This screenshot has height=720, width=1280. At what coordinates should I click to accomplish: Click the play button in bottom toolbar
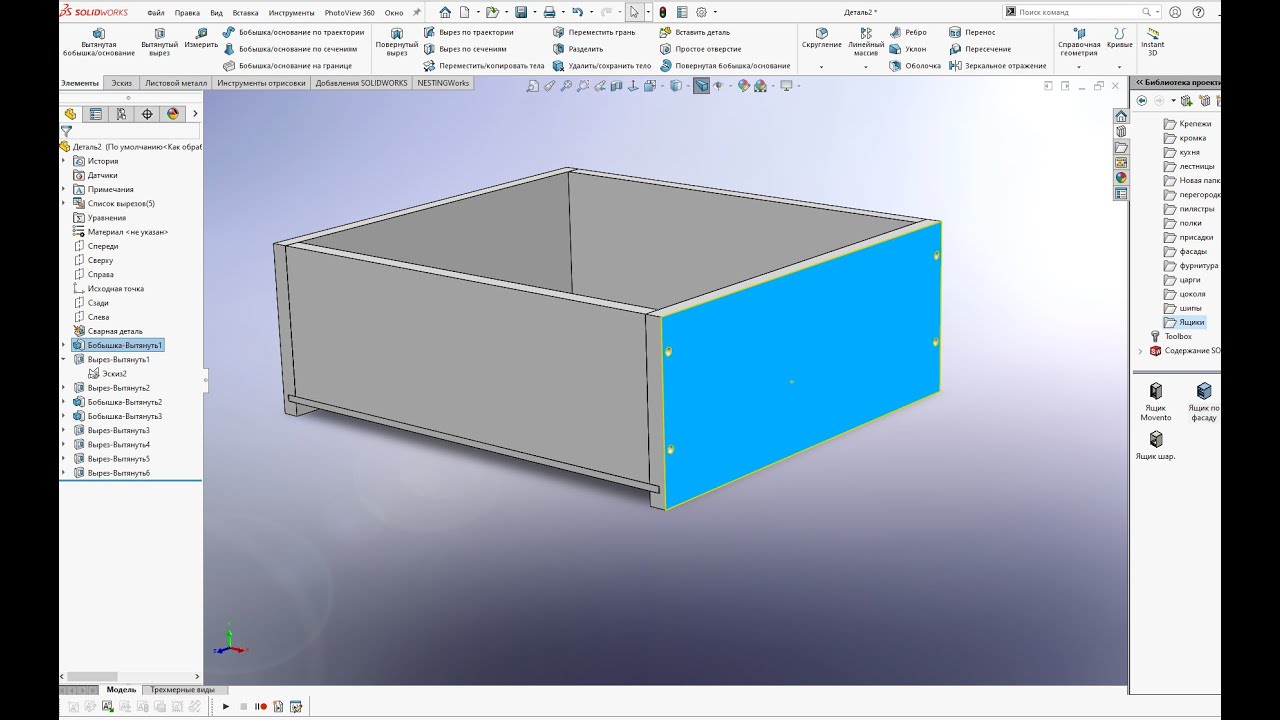(226, 707)
